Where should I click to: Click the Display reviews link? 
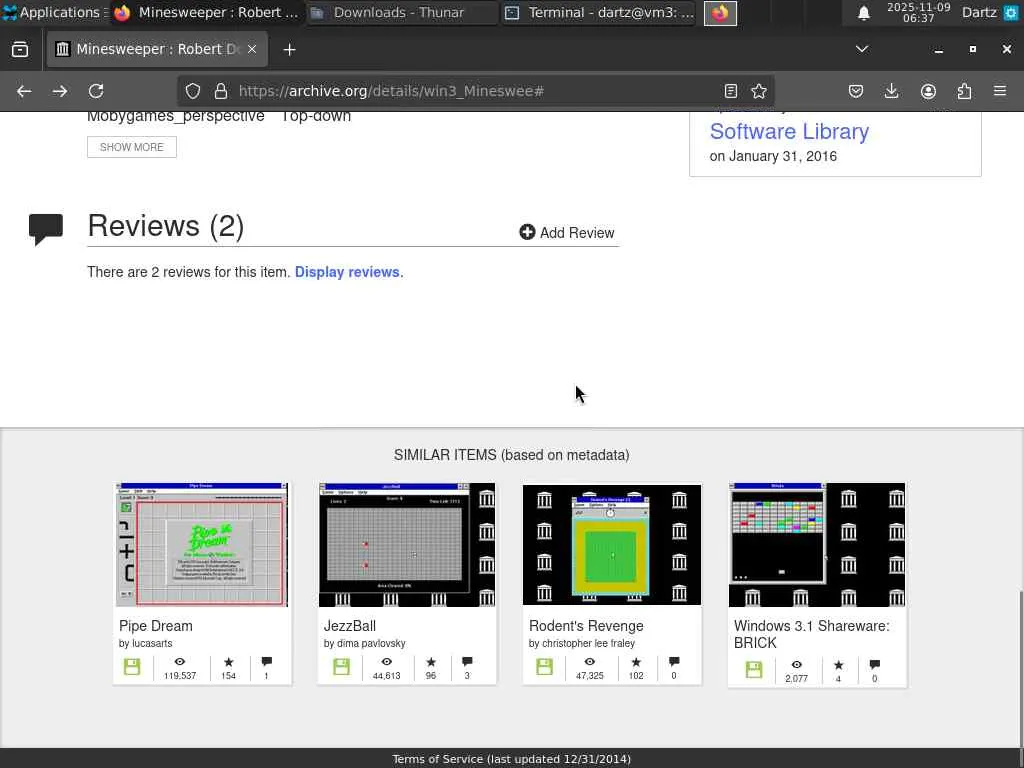[x=347, y=272]
